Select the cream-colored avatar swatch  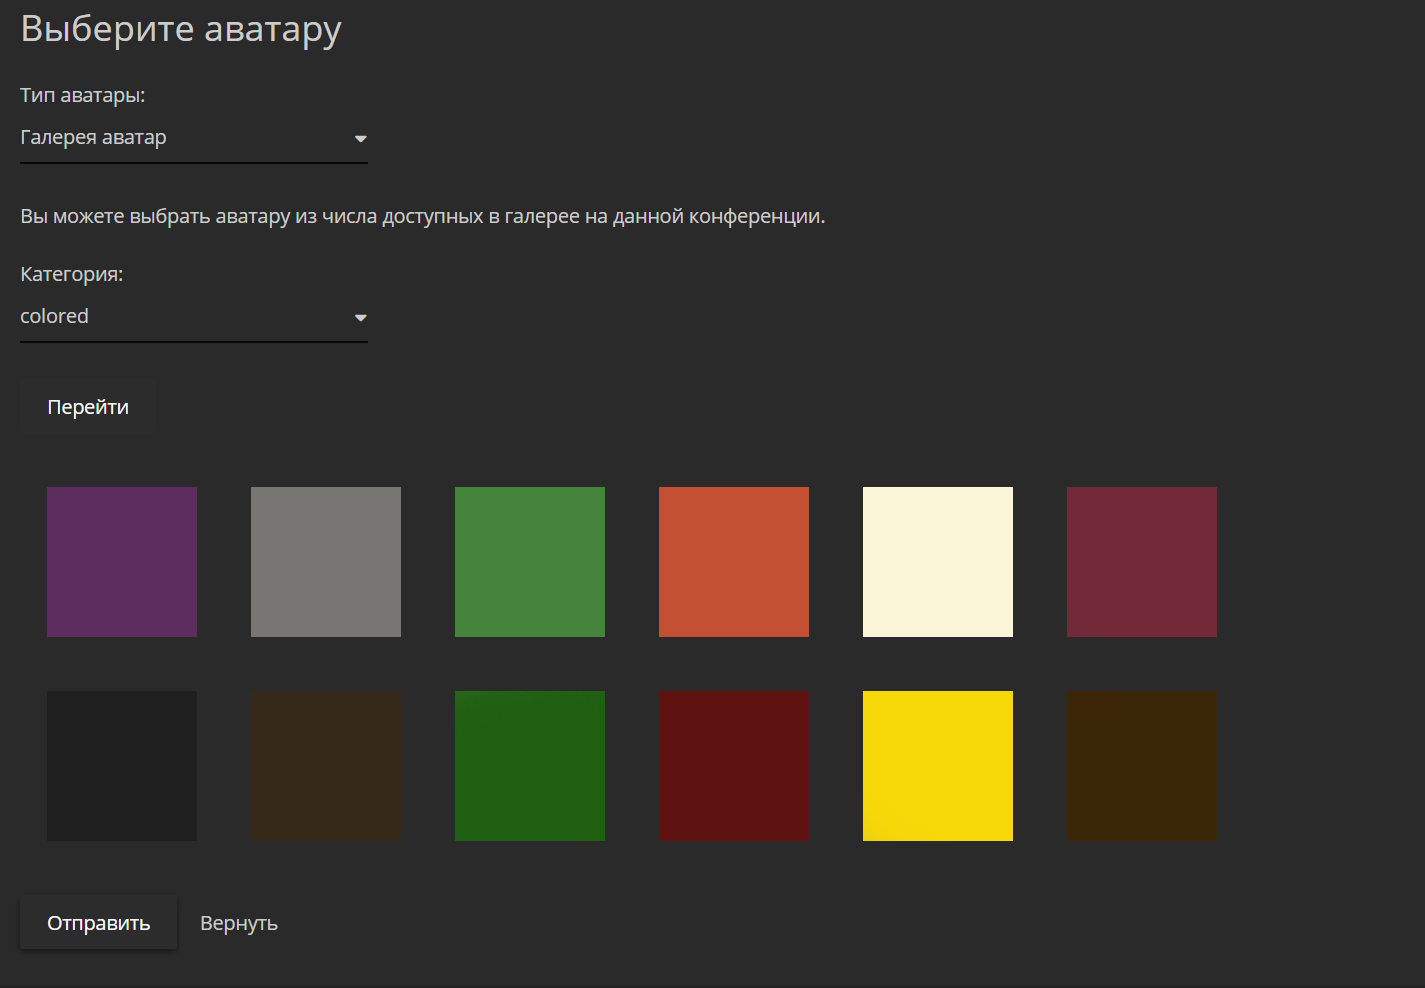point(937,561)
